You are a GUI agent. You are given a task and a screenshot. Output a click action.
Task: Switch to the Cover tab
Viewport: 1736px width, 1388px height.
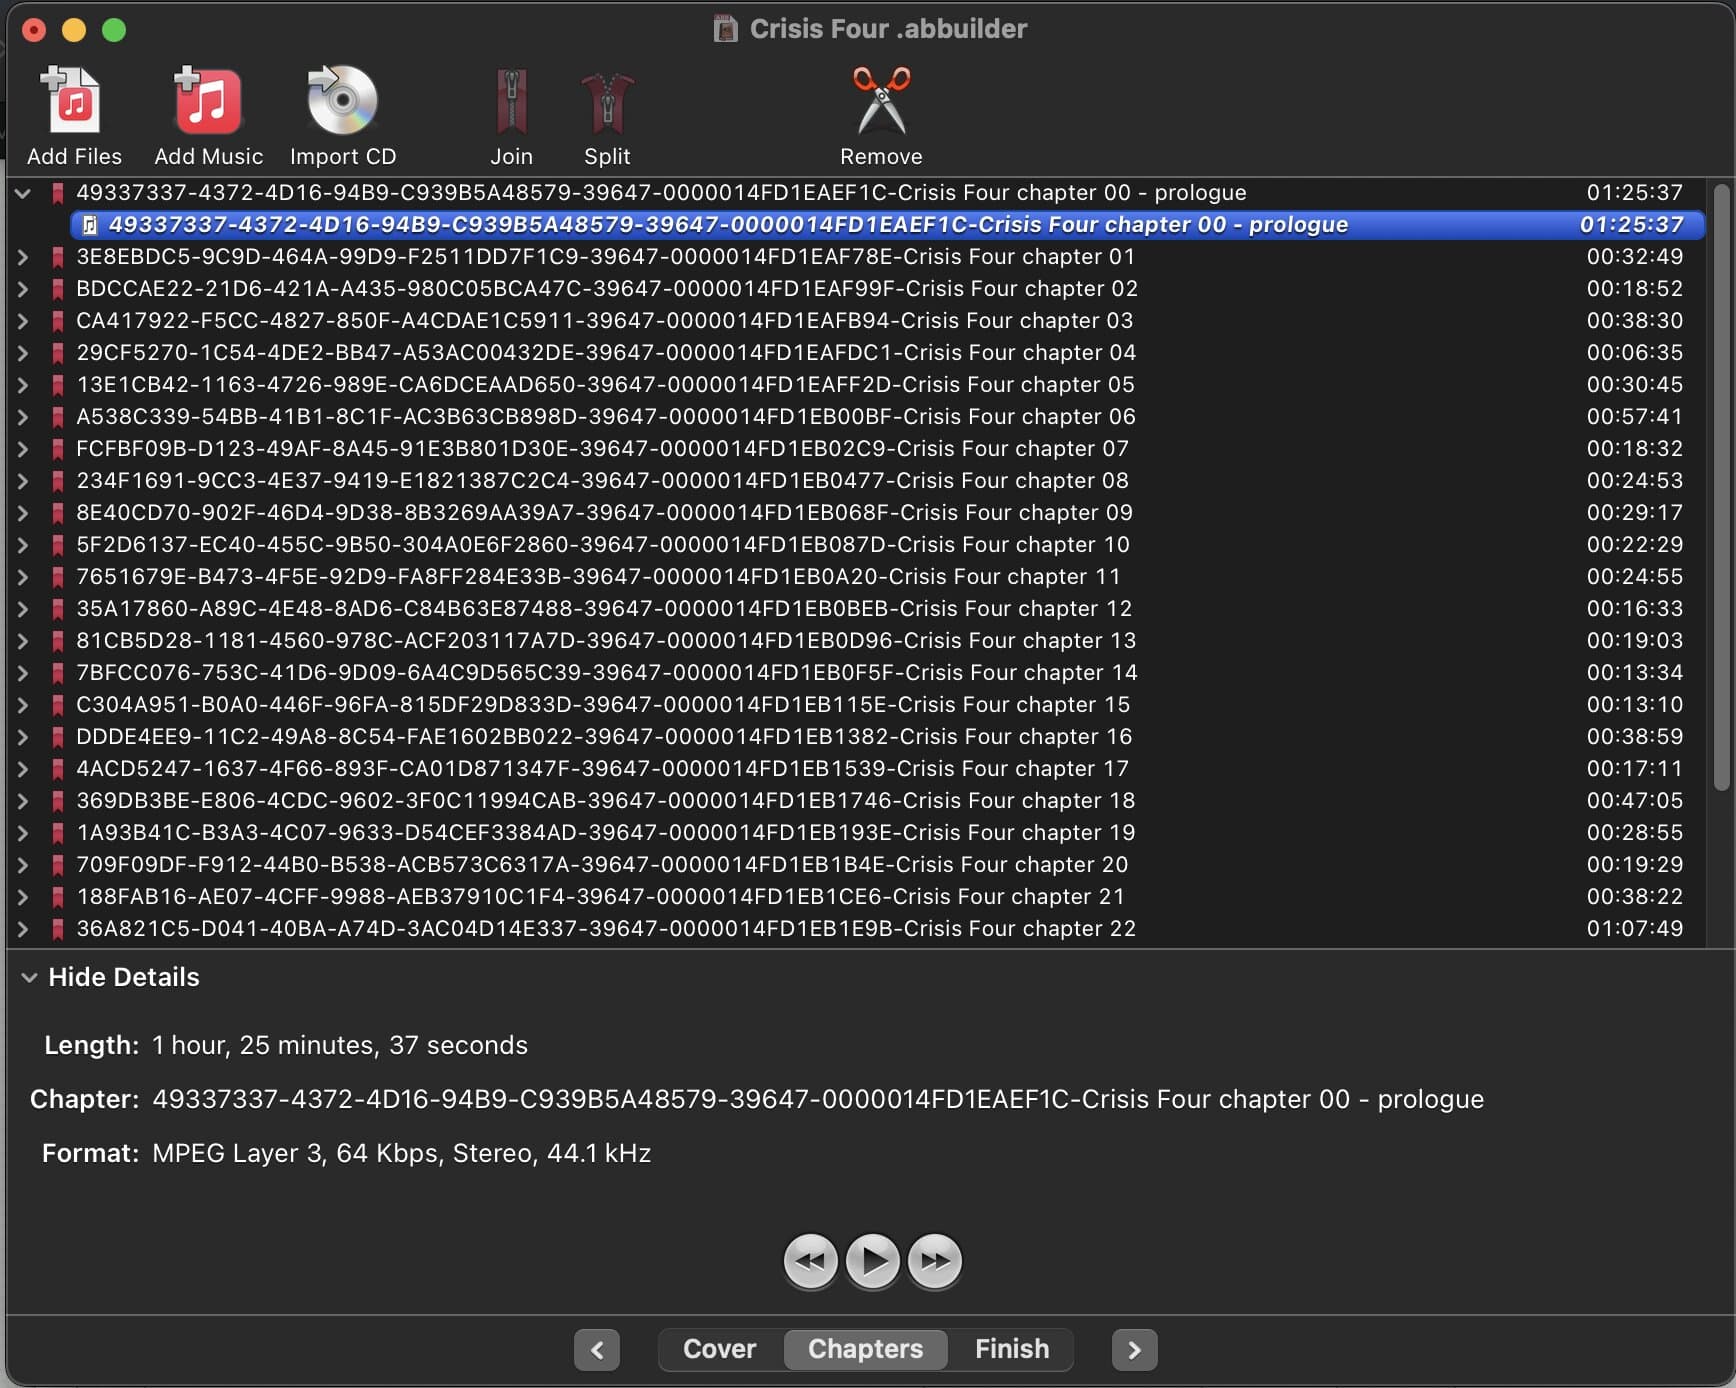[720, 1349]
